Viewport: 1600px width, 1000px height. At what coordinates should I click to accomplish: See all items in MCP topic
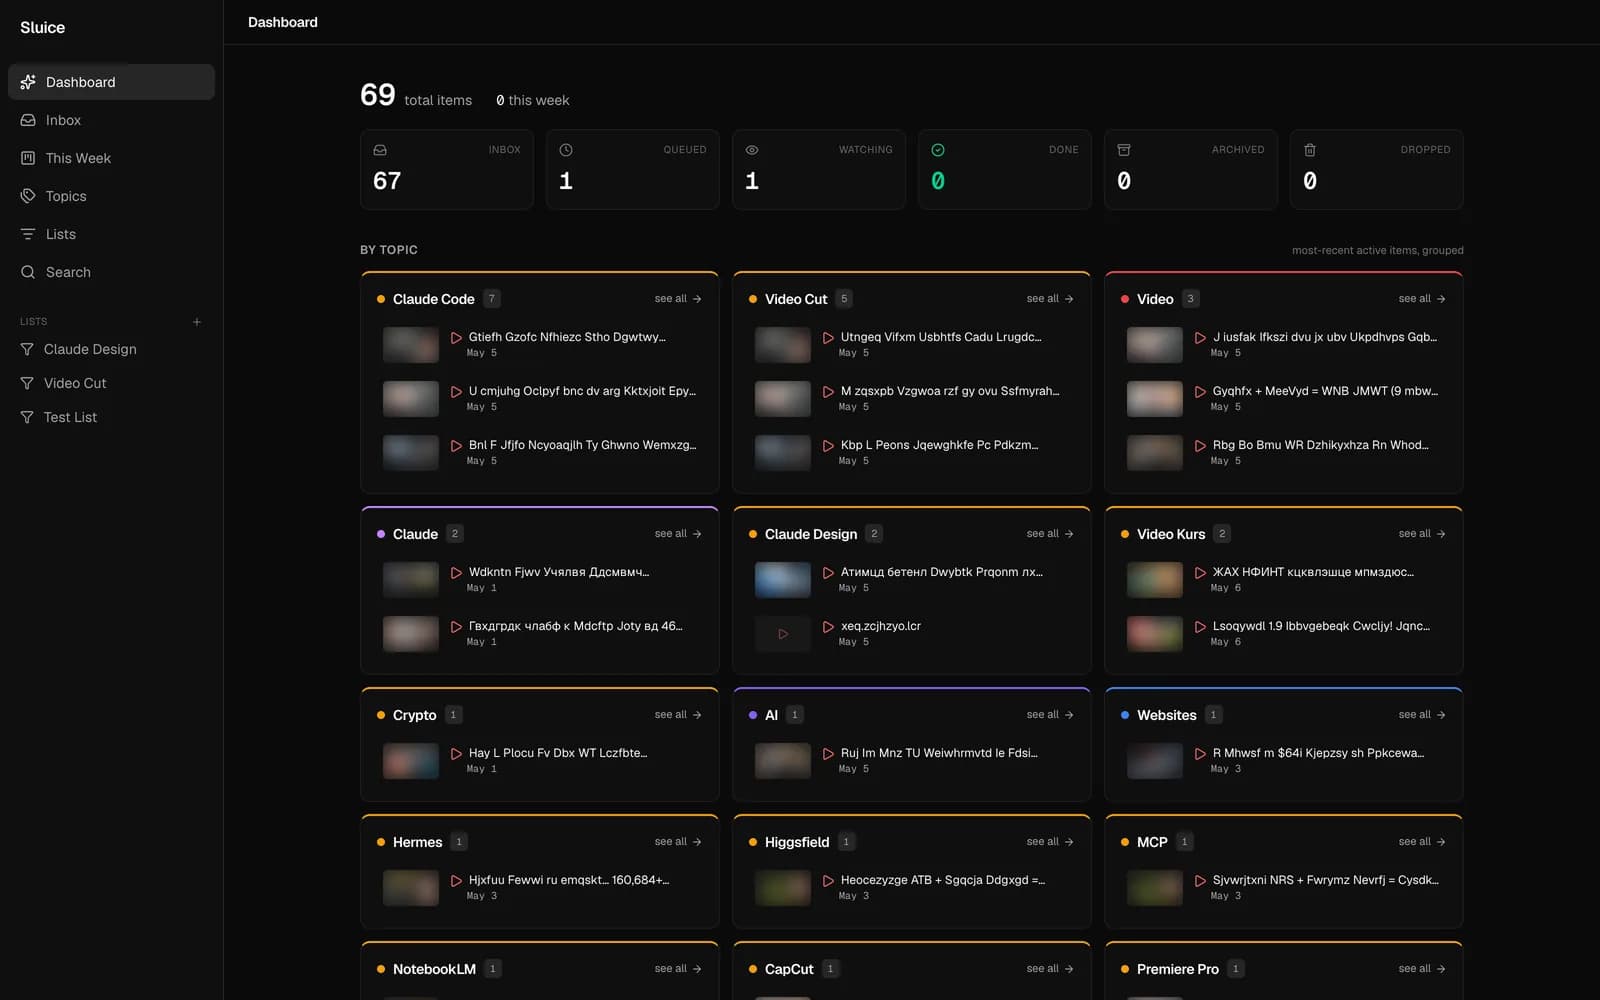pyautogui.click(x=1422, y=842)
